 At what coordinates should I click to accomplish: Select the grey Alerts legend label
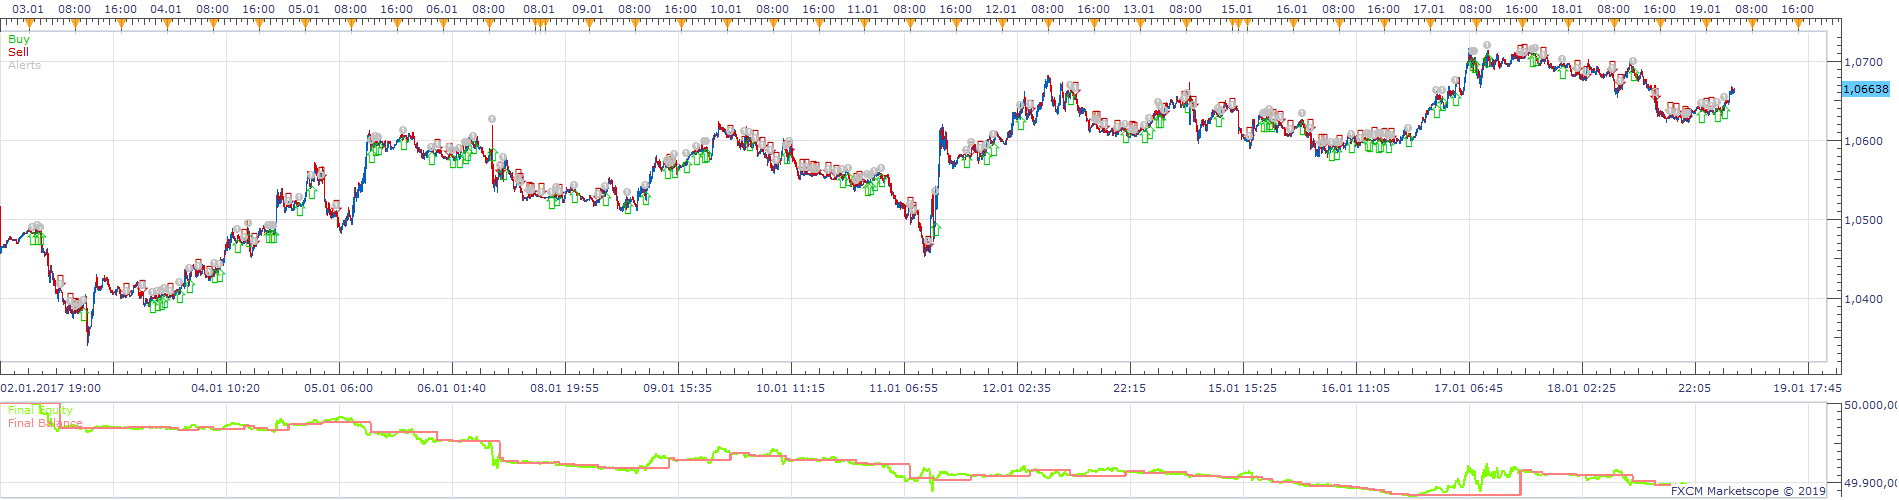(25, 65)
